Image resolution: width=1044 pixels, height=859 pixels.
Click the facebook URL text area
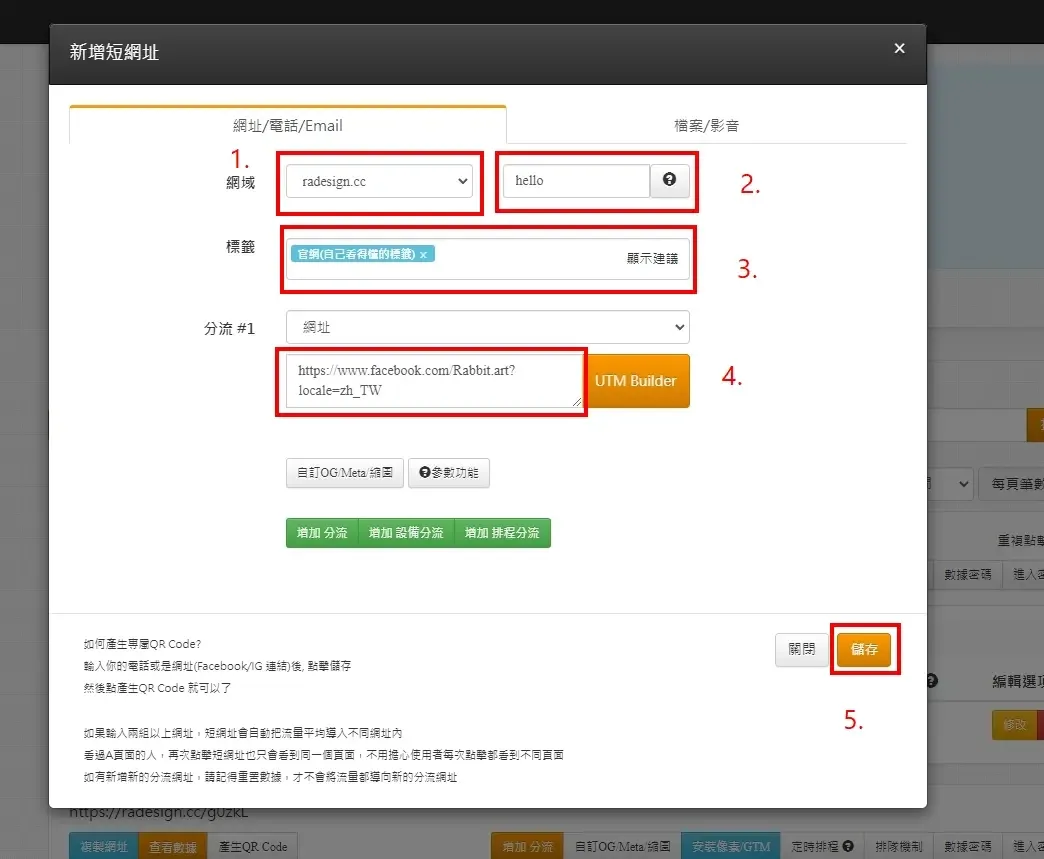tap(434, 380)
